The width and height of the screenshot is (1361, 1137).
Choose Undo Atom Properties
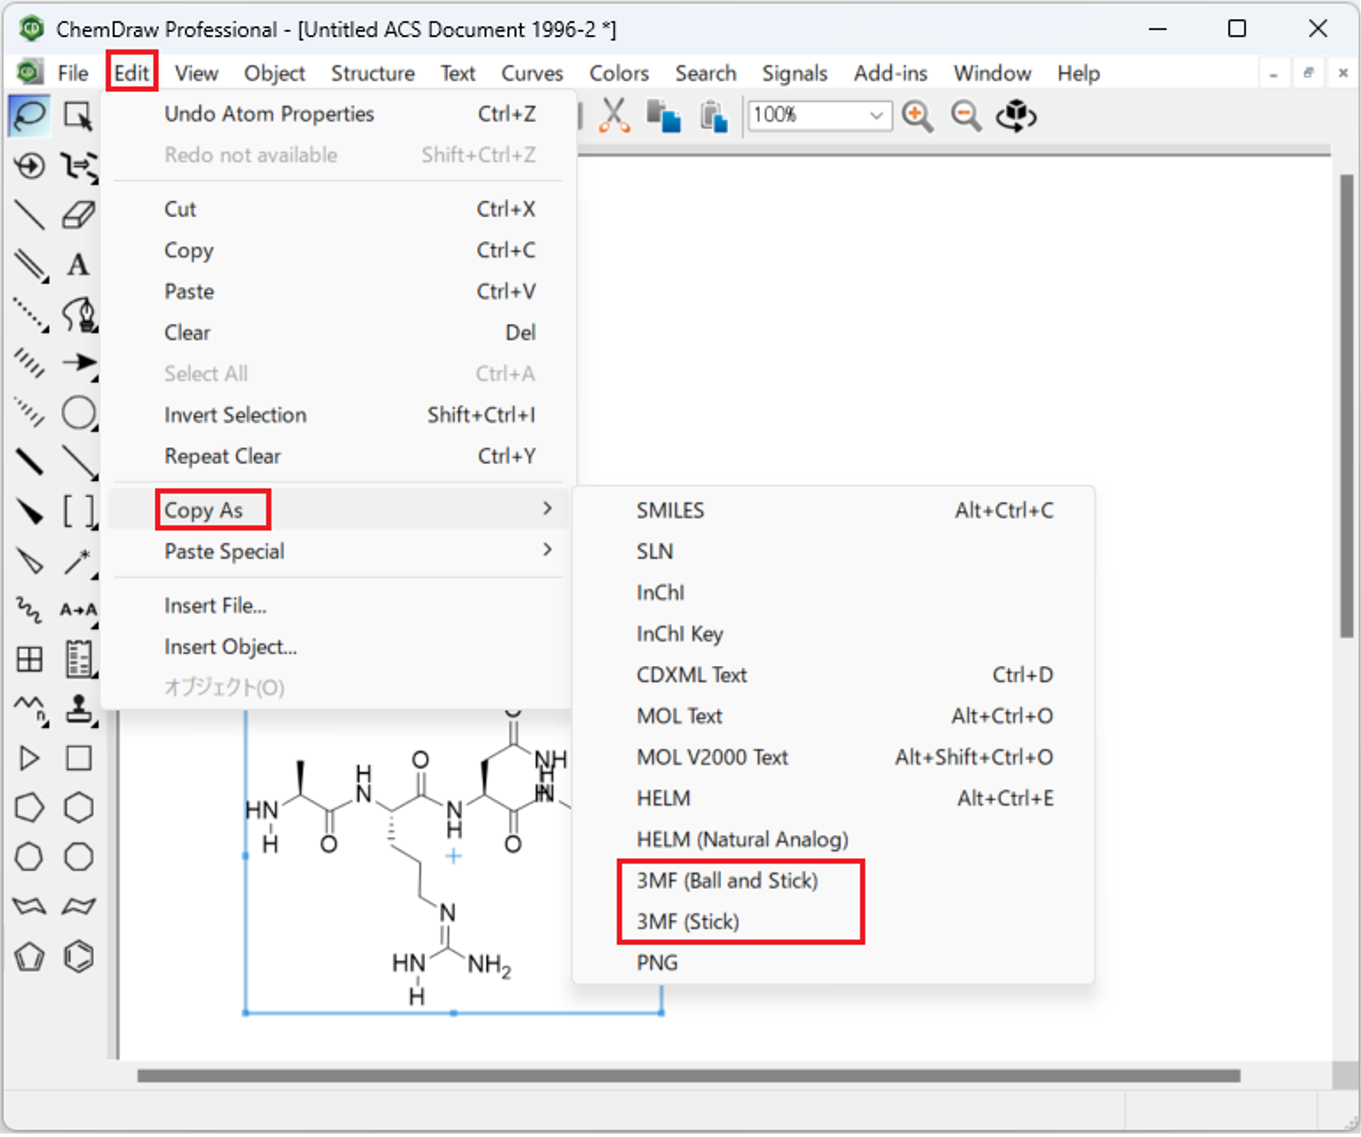coord(269,114)
